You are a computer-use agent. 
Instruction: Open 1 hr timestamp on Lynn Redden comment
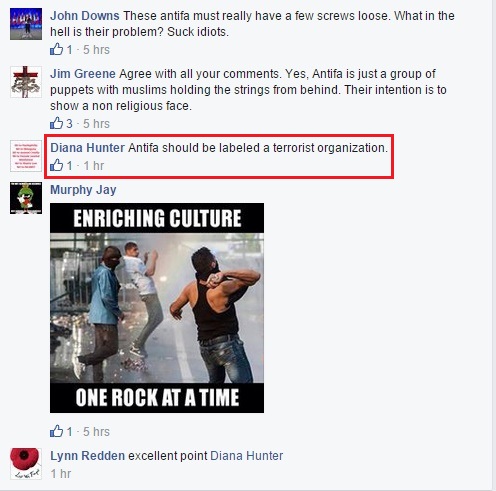pos(61,474)
